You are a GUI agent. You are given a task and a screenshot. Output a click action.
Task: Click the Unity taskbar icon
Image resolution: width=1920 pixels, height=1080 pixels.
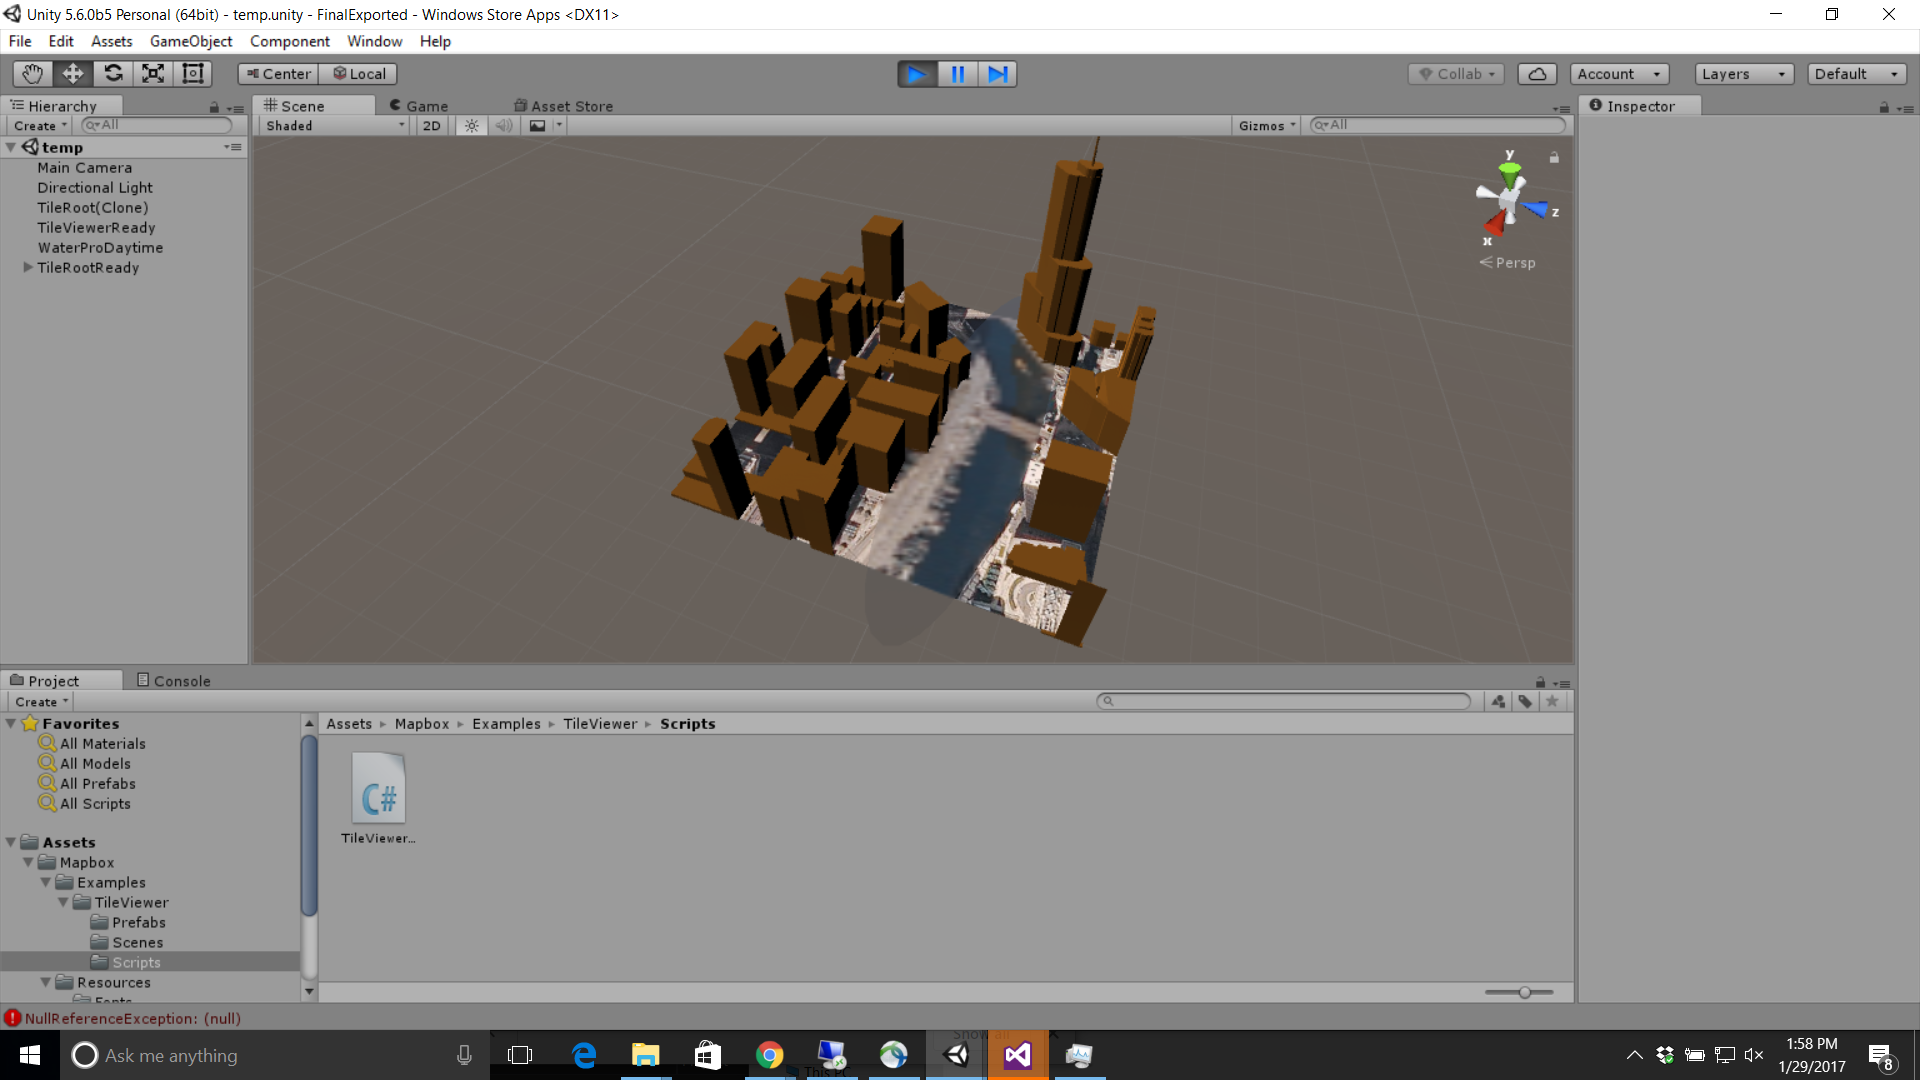[956, 1055]
